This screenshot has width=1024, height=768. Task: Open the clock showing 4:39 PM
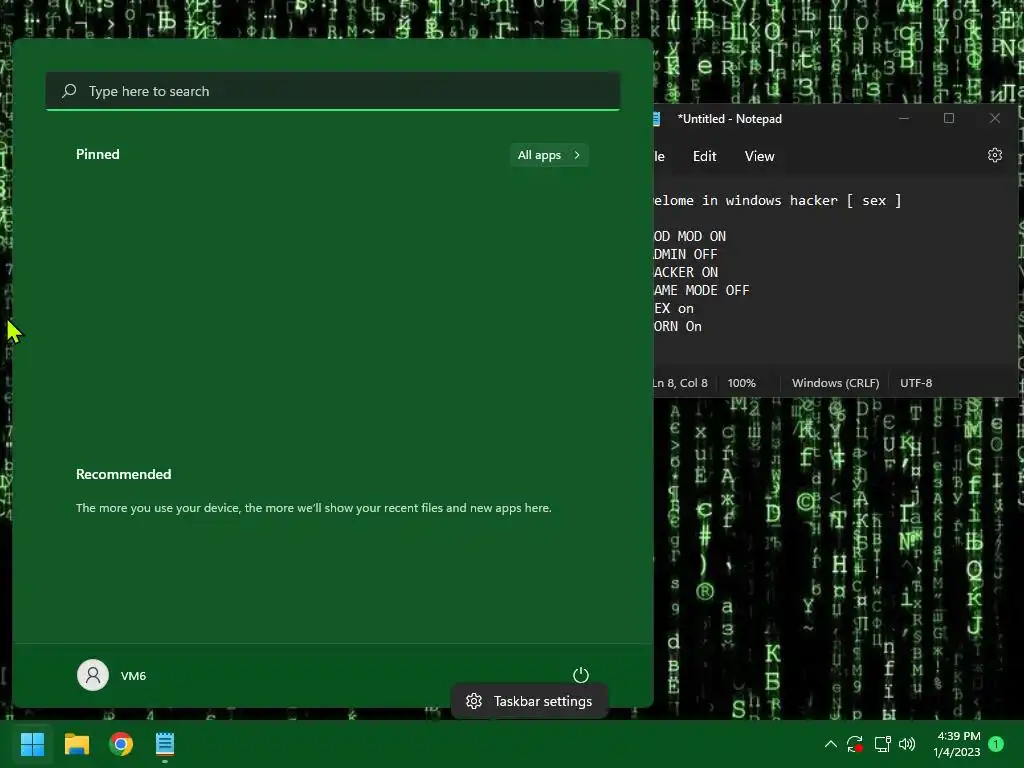point(957,744)
